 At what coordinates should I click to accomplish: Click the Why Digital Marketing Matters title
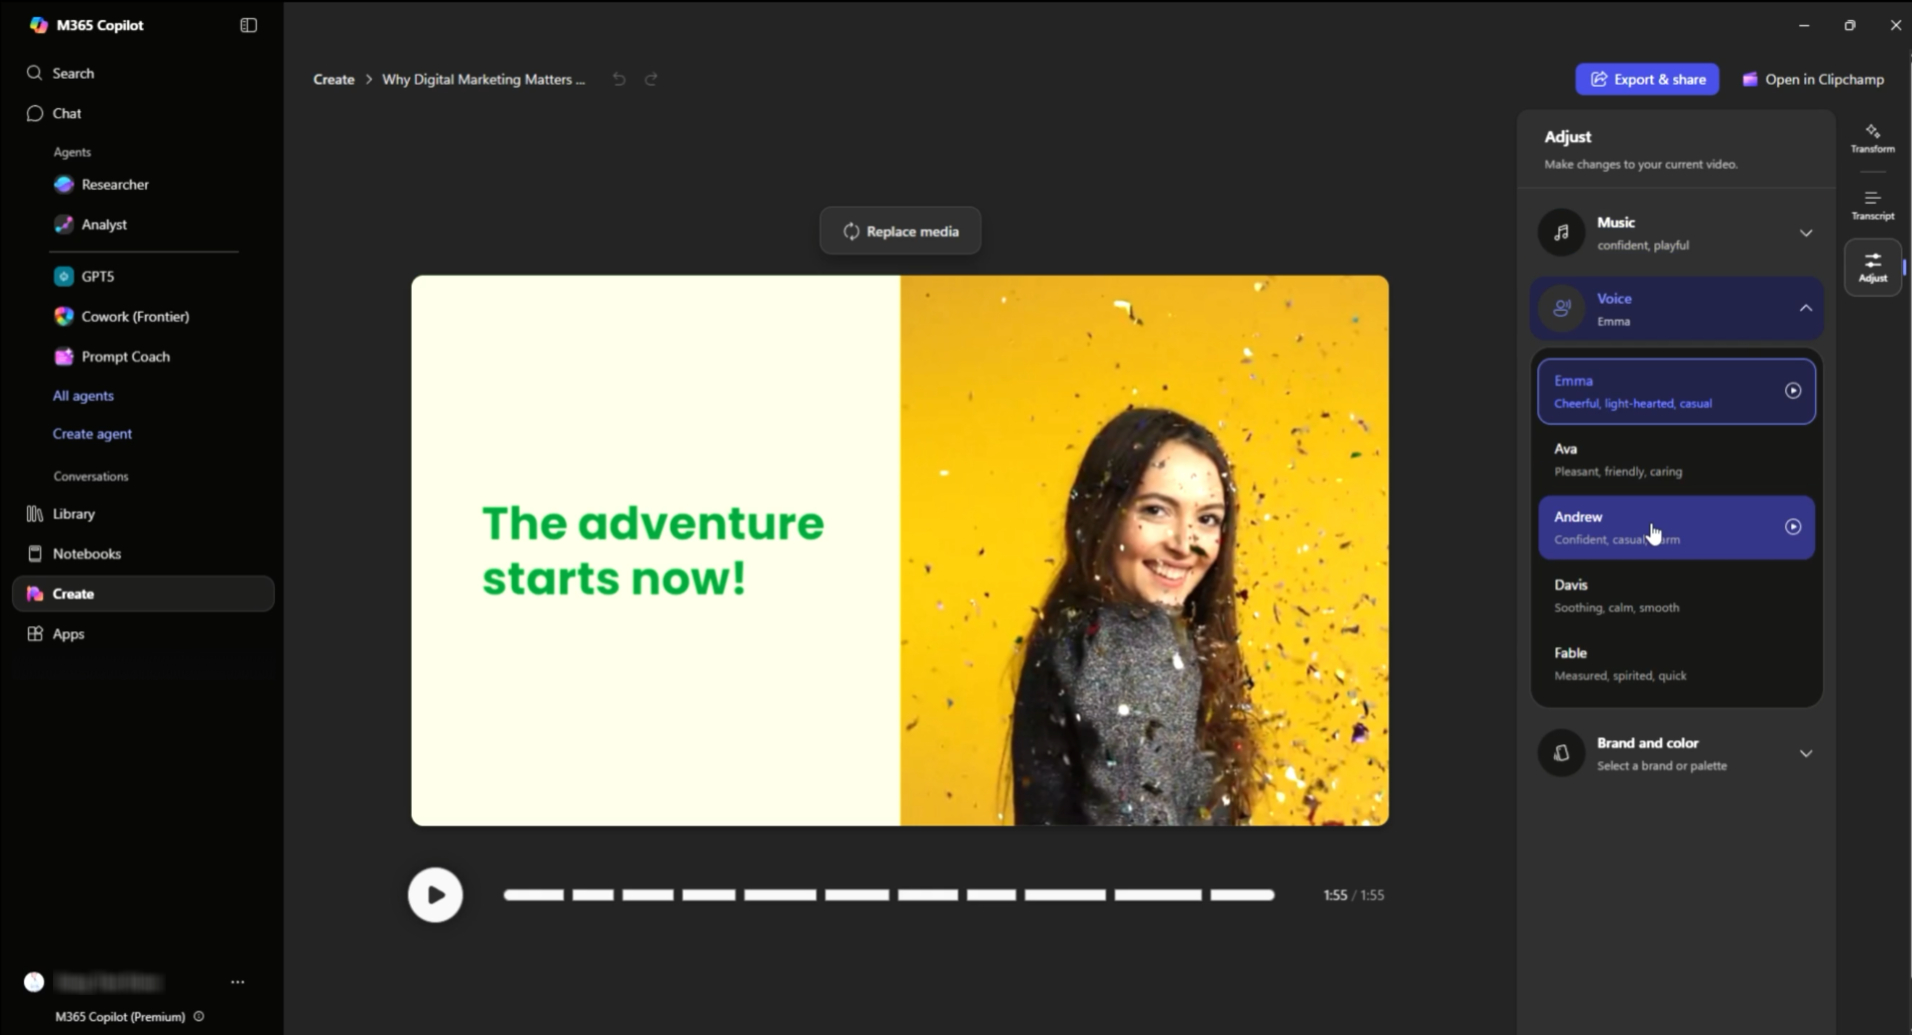(483, 79)
